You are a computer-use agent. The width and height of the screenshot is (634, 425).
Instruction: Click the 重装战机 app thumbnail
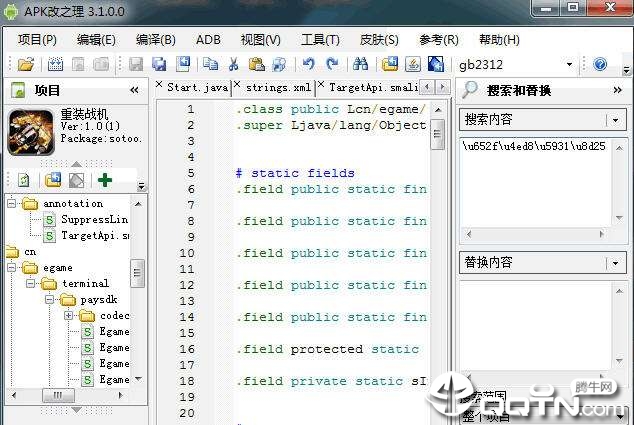[31, 132]
